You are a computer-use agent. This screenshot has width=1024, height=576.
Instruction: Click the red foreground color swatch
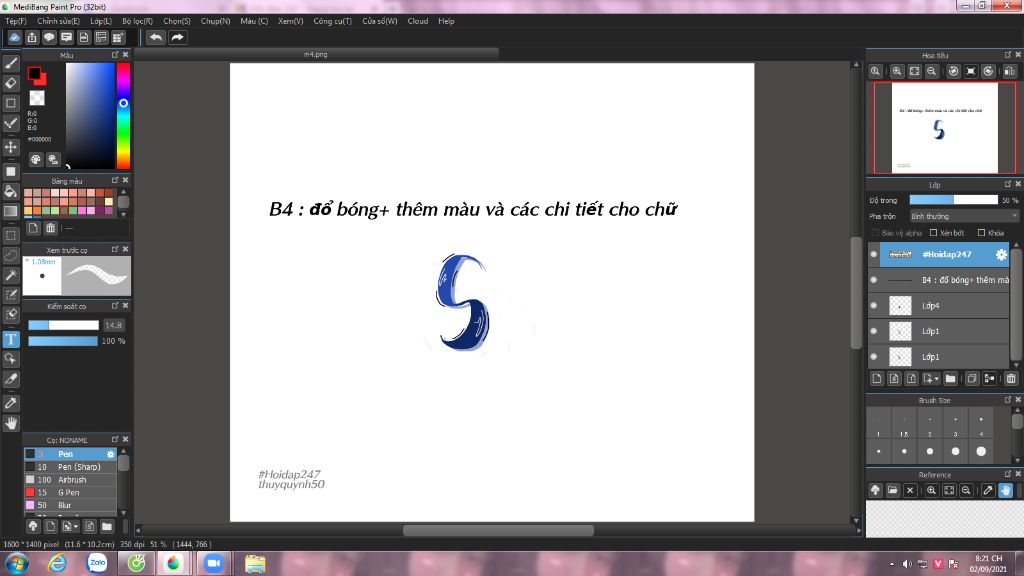coord(40,79)
